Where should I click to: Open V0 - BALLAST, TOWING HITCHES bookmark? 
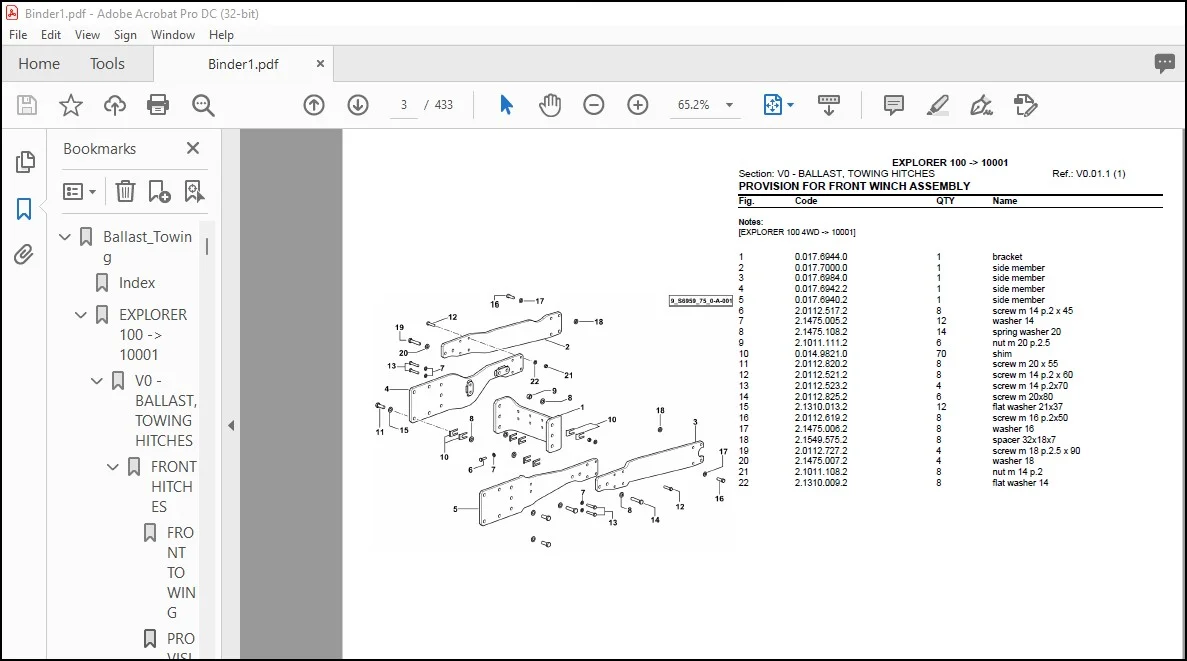point(165,410)
